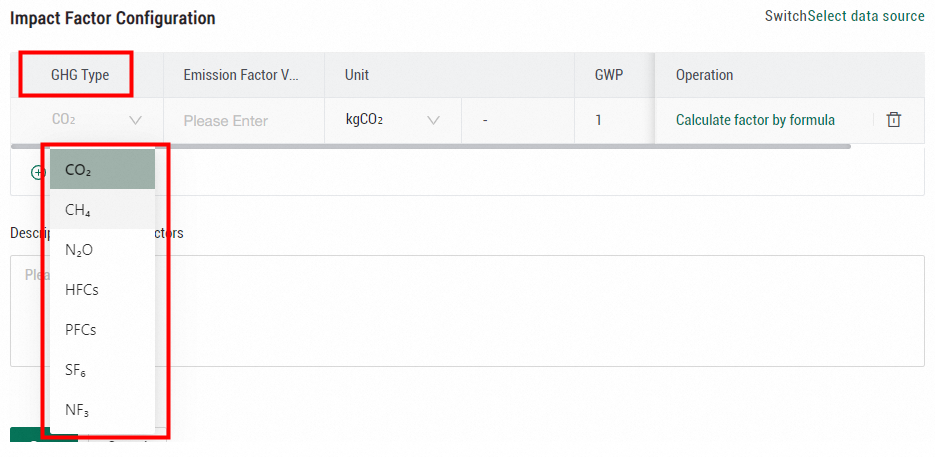Select the HFCs option
Image resolution: width=935 pixels, height=457 pixels.
click(102, 290)
